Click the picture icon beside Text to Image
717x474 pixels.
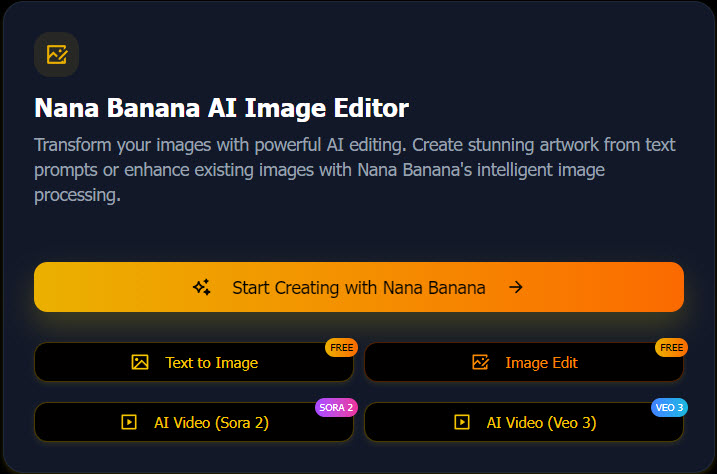pyautogui.click(x=140, y=362)
